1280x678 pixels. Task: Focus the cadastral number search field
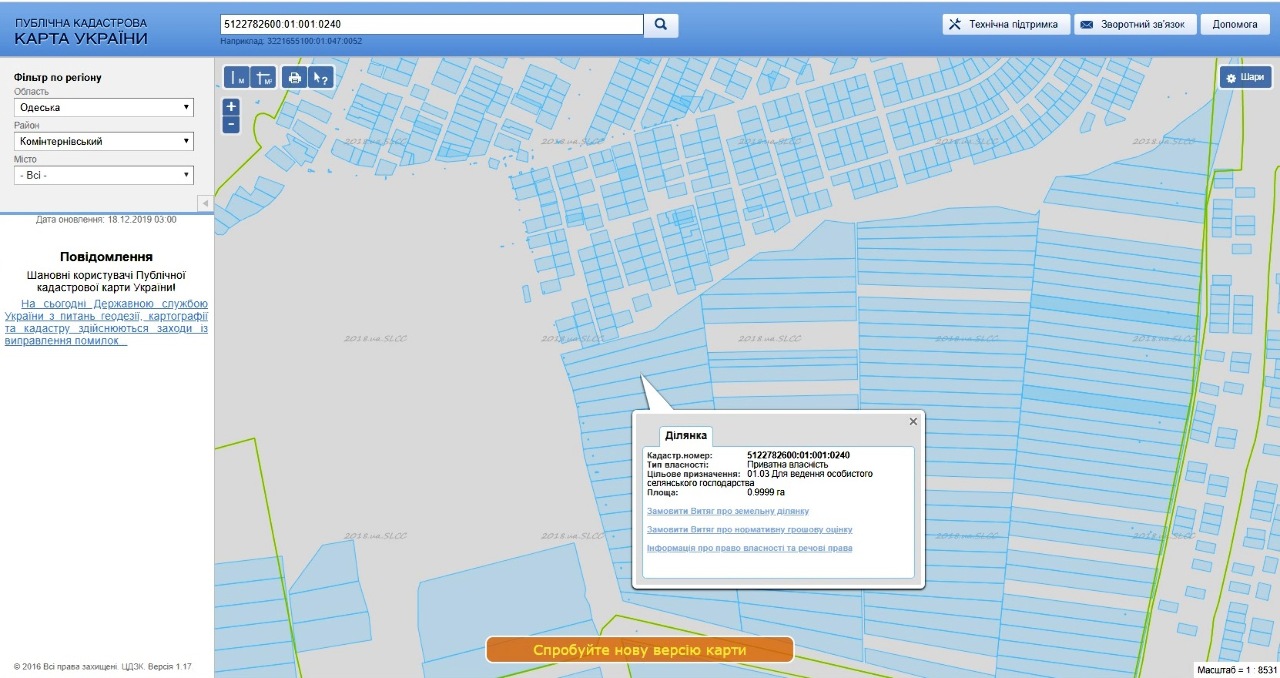coord(432,25)
